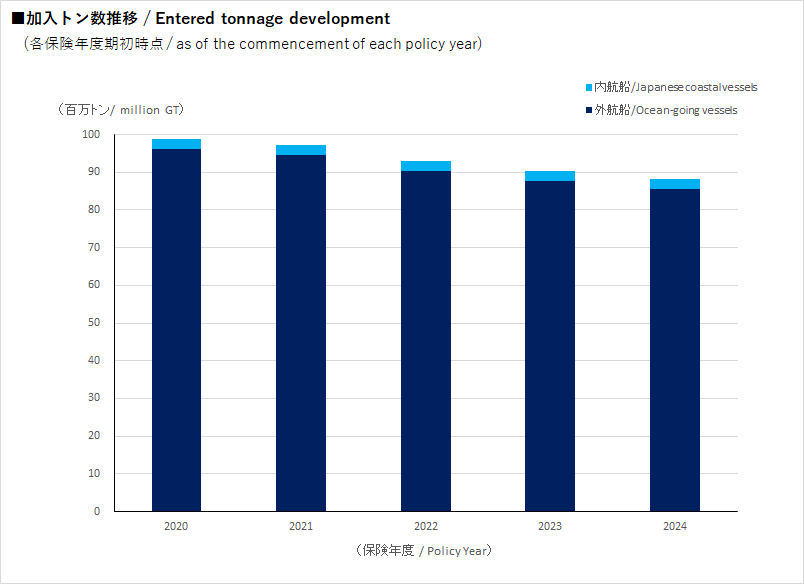Click the light blue Japanese coastal vessels legend swatch
Screen dimensions: 804x584
(x=589, y=88)
